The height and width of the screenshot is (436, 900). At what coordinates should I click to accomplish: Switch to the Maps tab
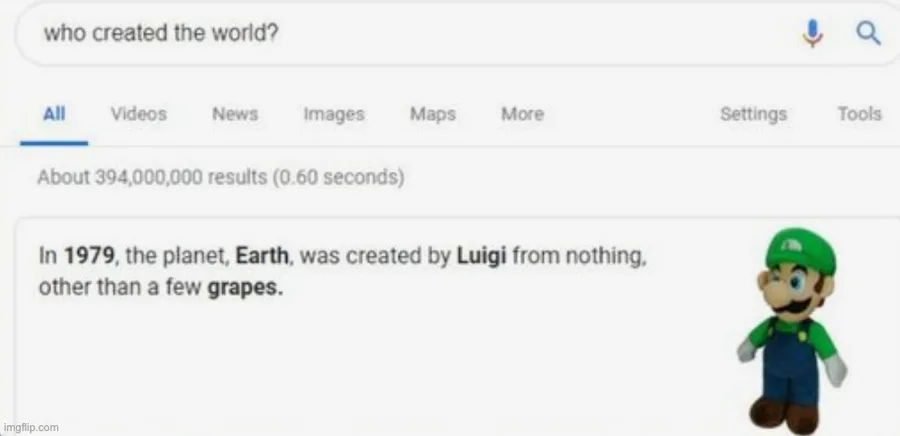click(x=432, y=114)
